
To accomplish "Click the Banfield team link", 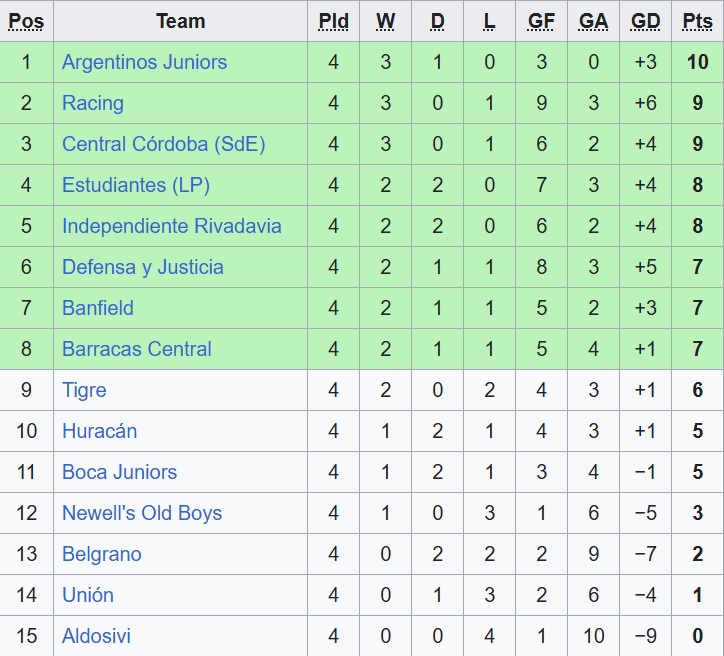I will [x=97, y=308].
